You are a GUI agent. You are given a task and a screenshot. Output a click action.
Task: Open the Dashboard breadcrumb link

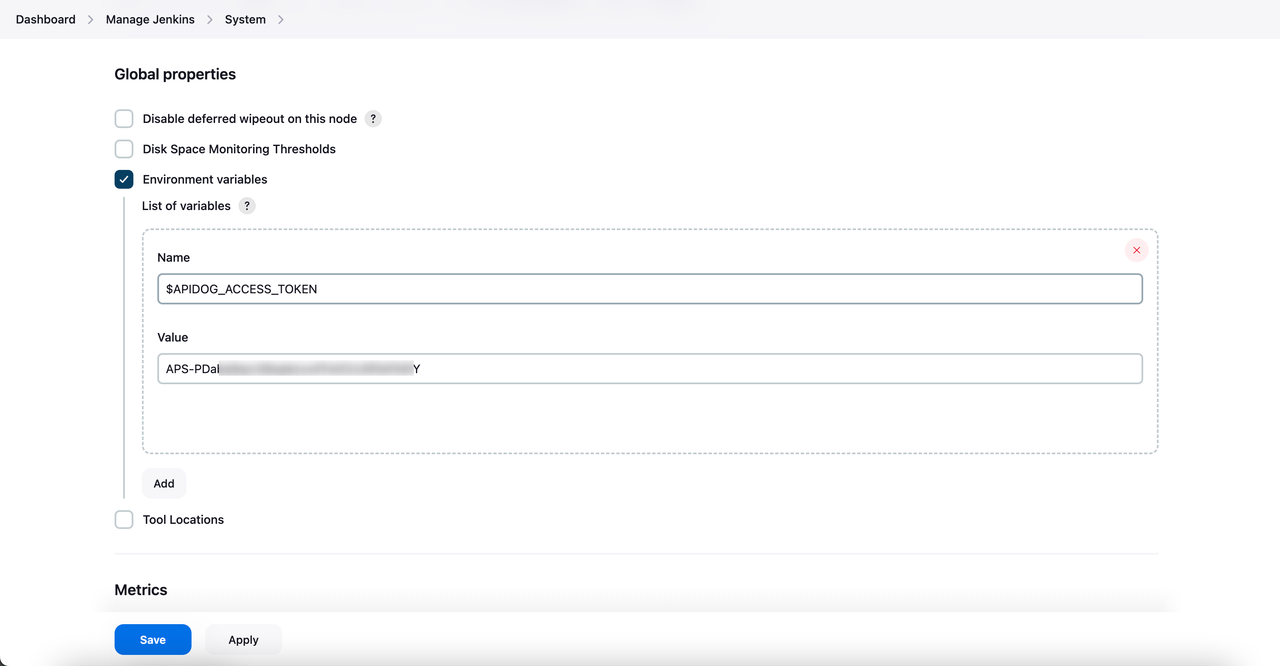click(x=45, y=19)
